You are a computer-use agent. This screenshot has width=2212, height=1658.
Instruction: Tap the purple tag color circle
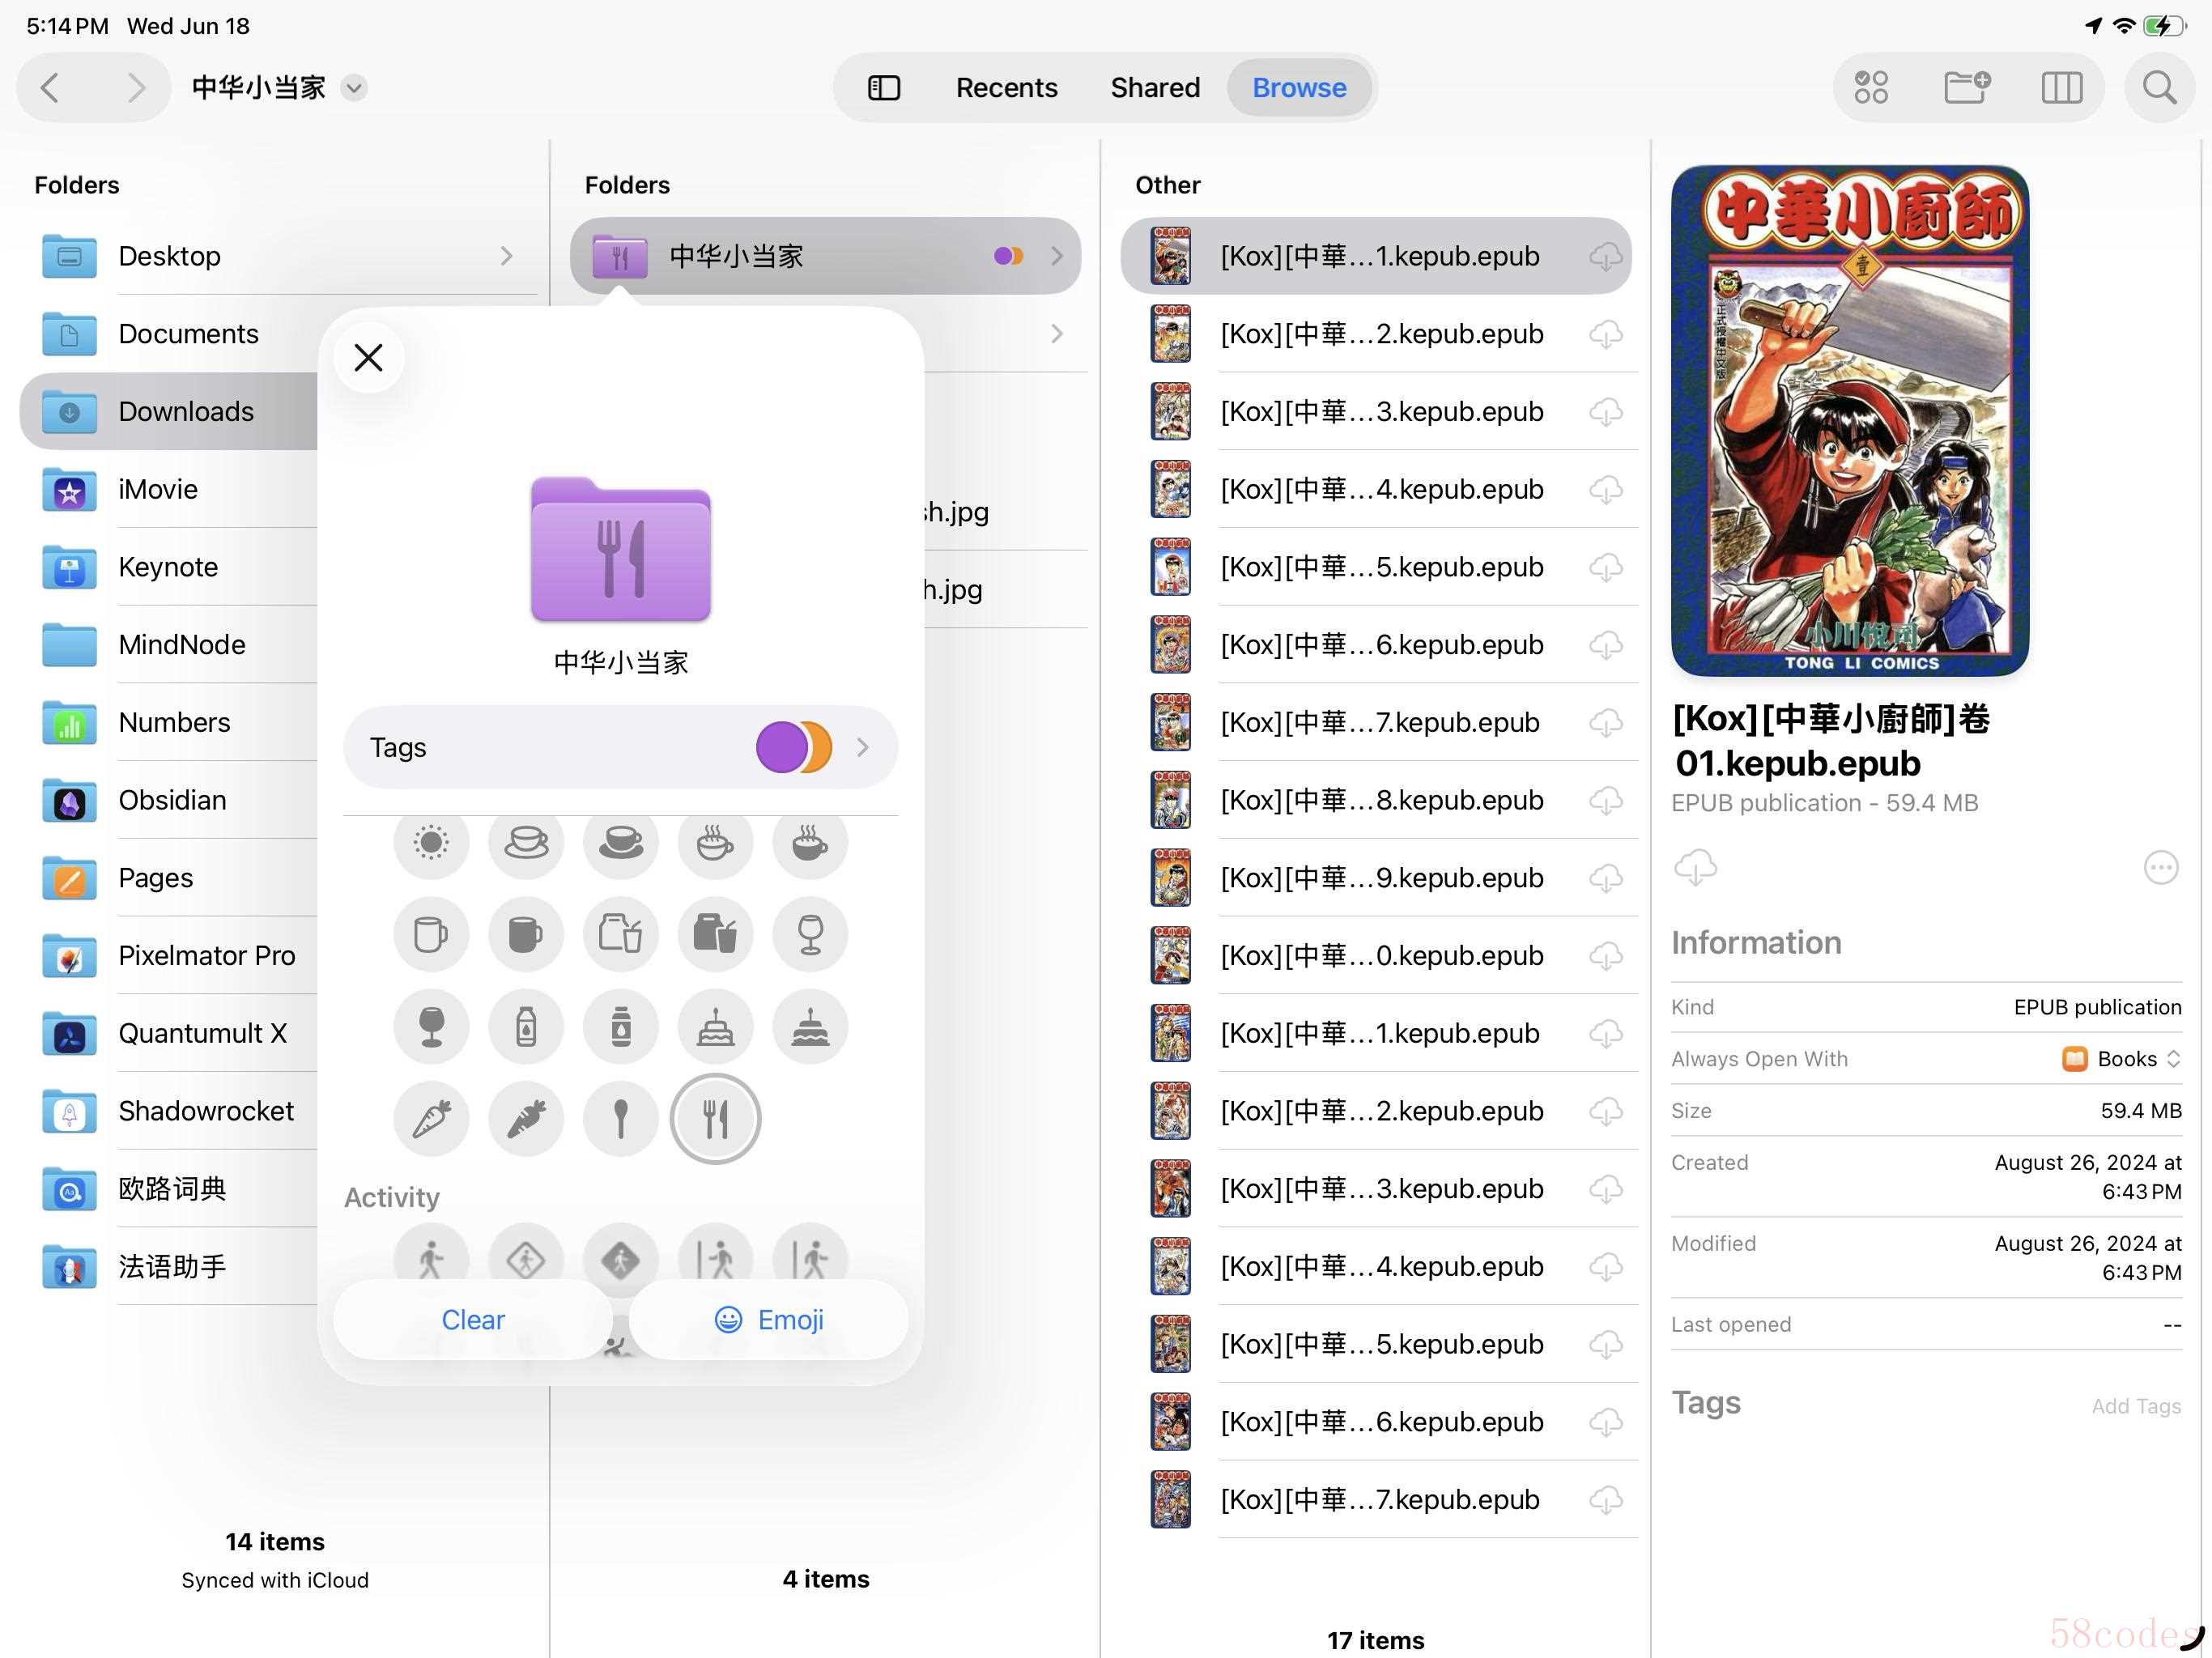781,747
